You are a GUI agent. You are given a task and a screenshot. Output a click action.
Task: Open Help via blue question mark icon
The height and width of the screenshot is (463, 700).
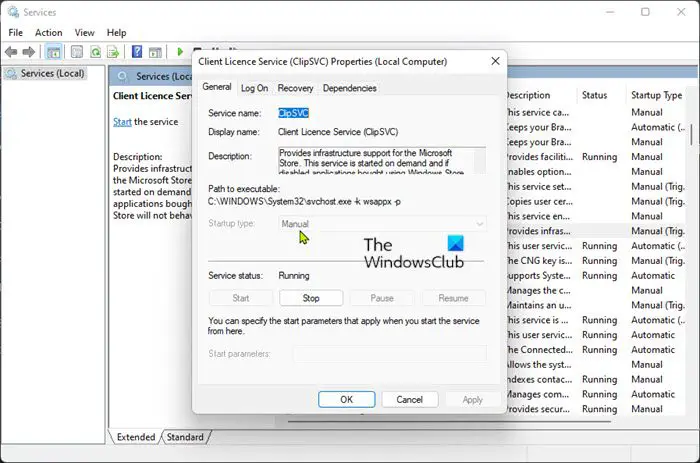tap(137, 52)
